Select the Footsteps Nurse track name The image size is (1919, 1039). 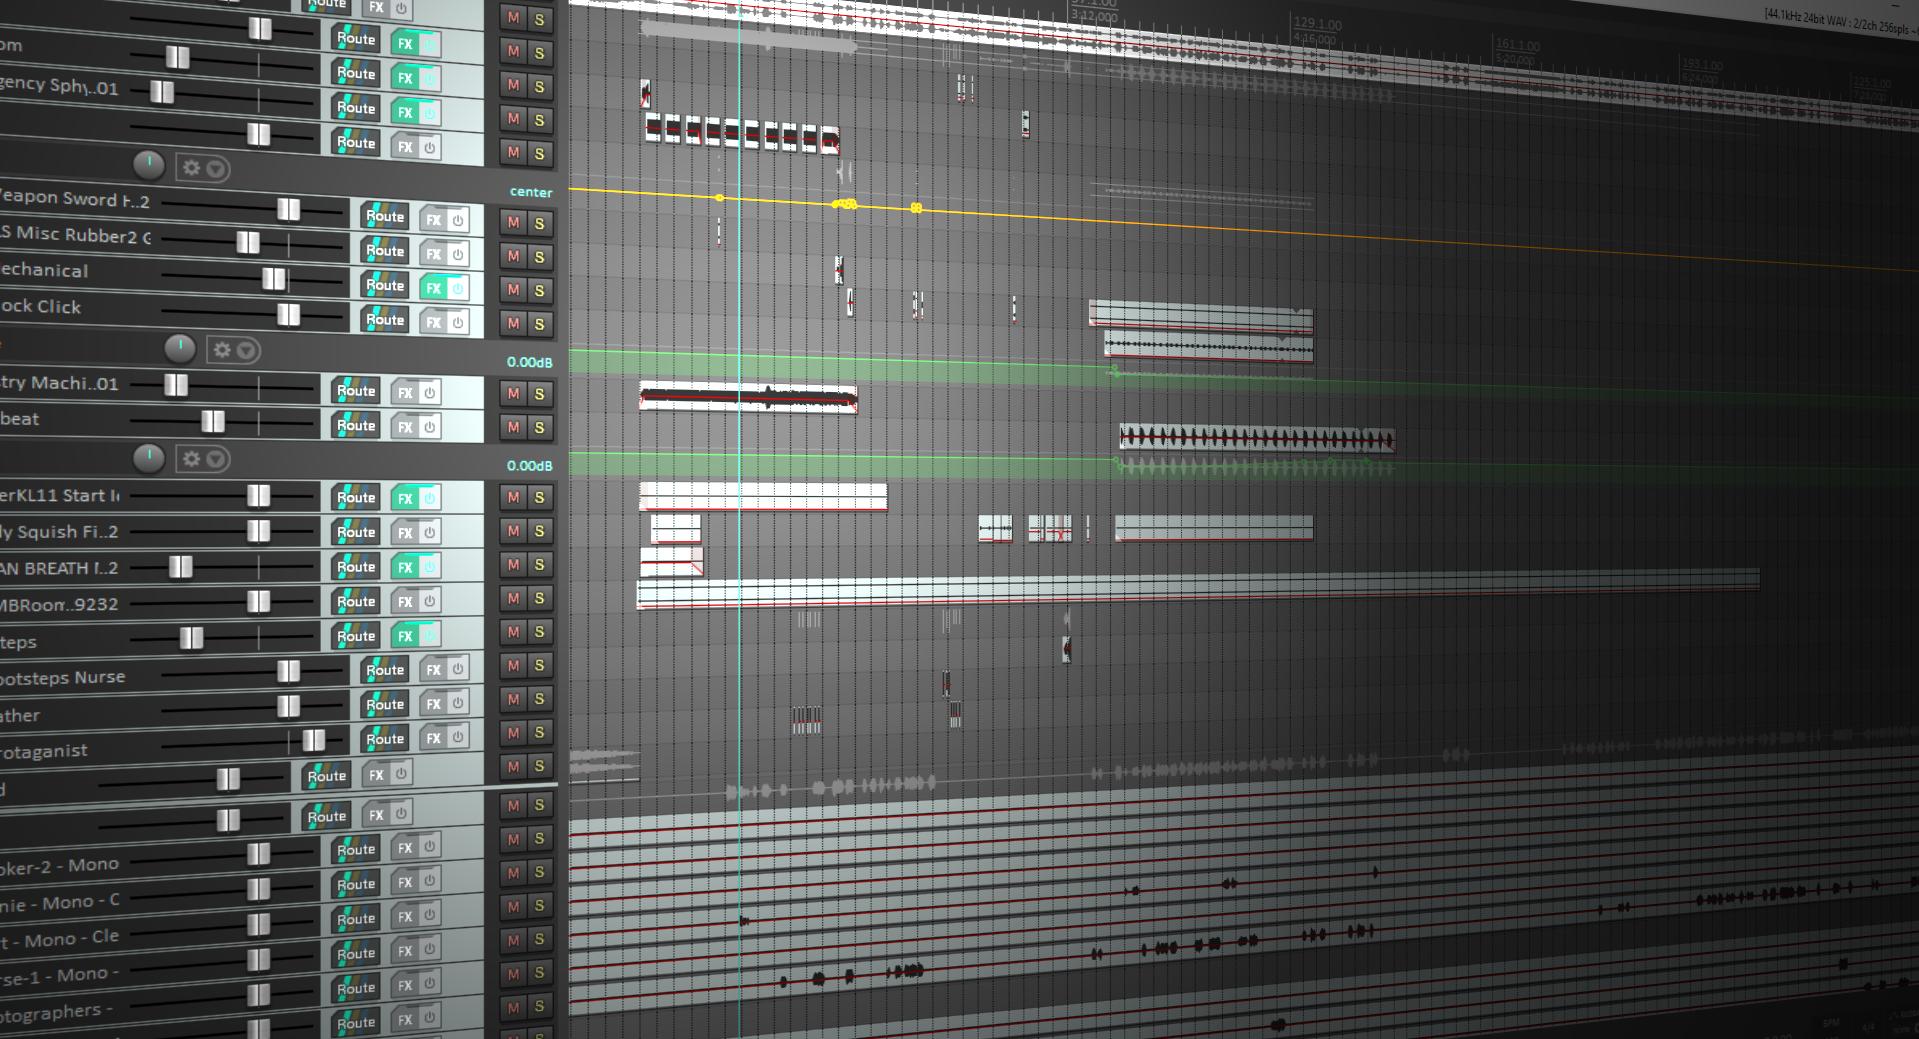coord(63,678)
